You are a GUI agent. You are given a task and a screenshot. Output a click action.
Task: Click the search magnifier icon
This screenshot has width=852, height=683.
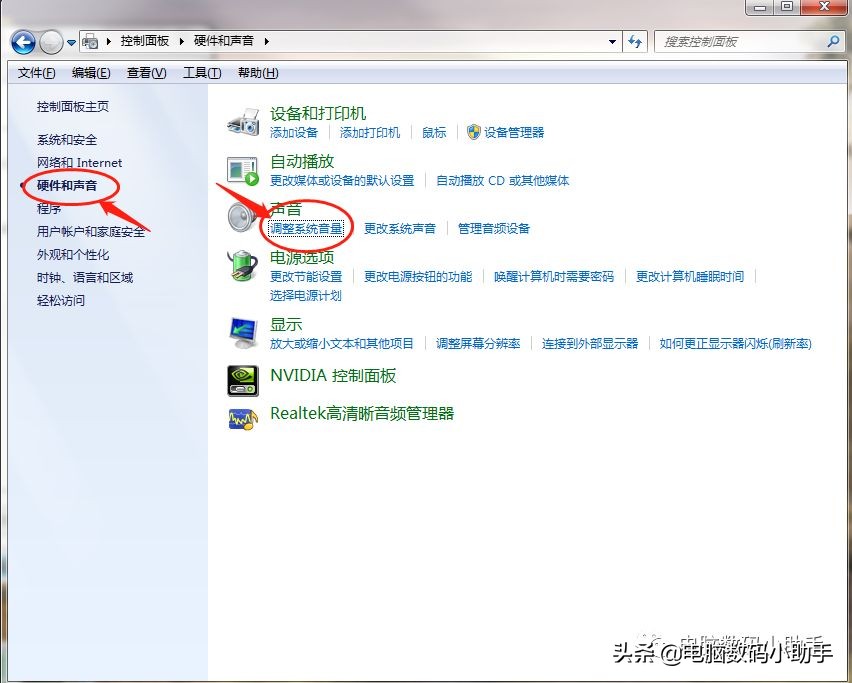pyautogui.click(x=832, y=41)
